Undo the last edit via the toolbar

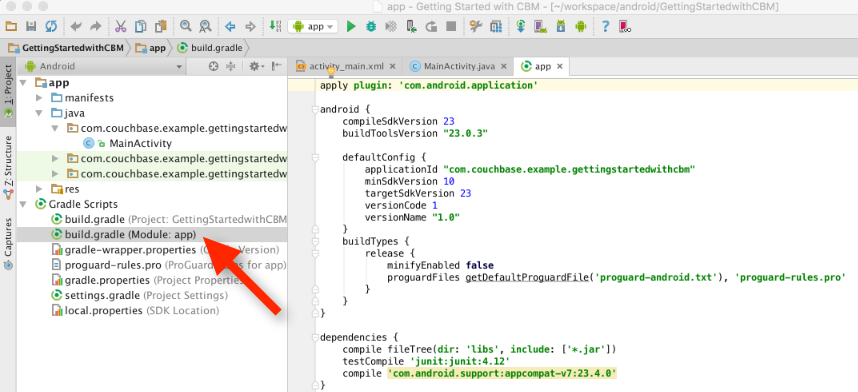tap(76, 26)
